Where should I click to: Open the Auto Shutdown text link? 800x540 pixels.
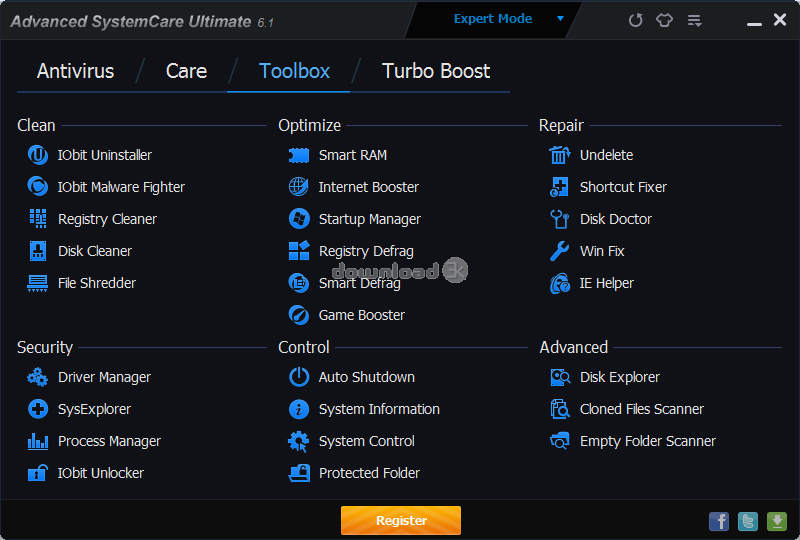click(x=366, y=377)
